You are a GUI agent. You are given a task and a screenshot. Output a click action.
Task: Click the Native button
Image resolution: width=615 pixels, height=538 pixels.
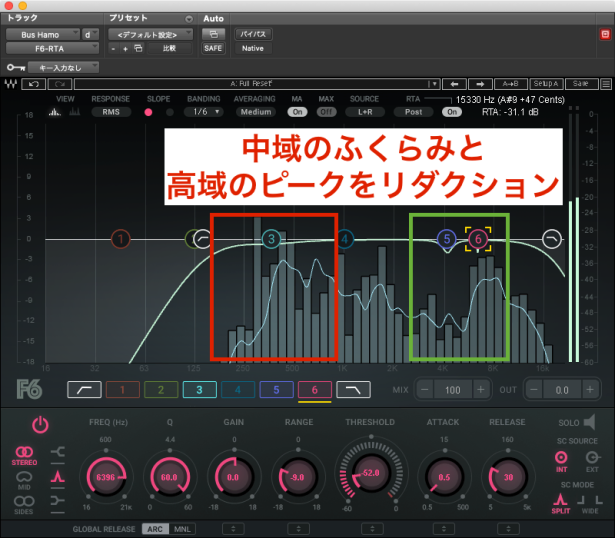[253, 48]
